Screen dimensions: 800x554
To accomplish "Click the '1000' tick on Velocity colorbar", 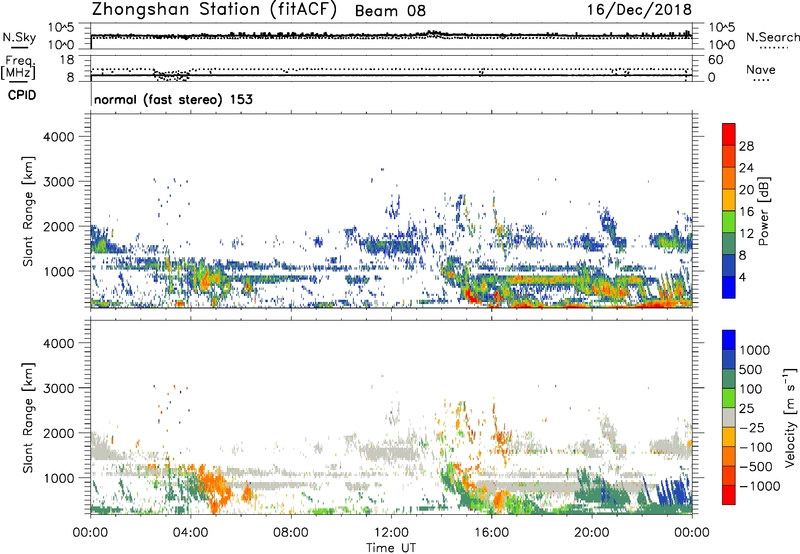I will tap(754, 350).
